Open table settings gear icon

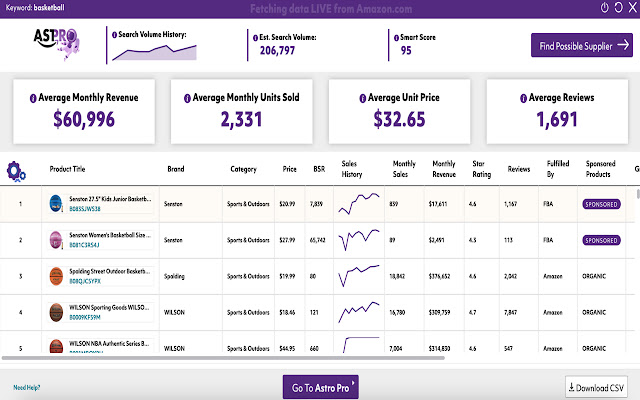tap(16, 171)
